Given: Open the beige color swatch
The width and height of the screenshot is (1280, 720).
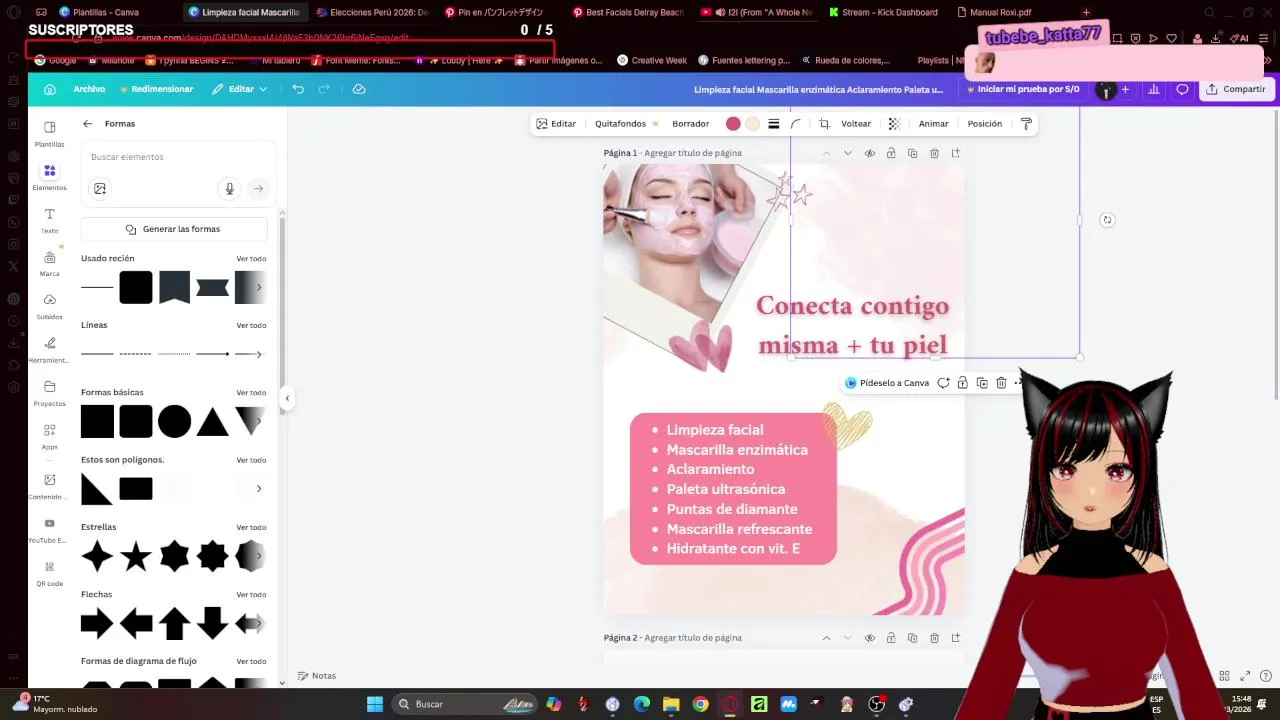Looking at the screenshot, I should coord(753,124).
